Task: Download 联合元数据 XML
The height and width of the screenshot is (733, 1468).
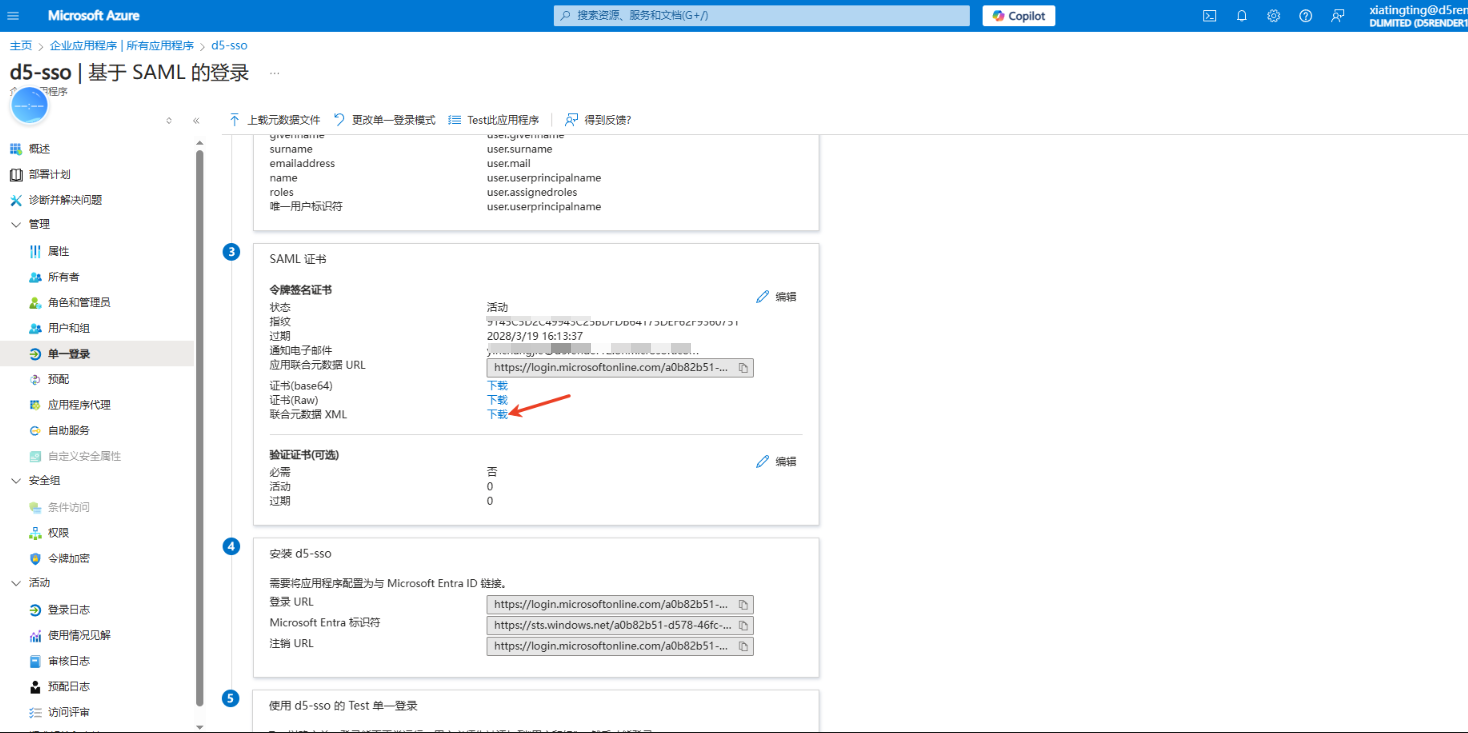Action: click(497, 414)
